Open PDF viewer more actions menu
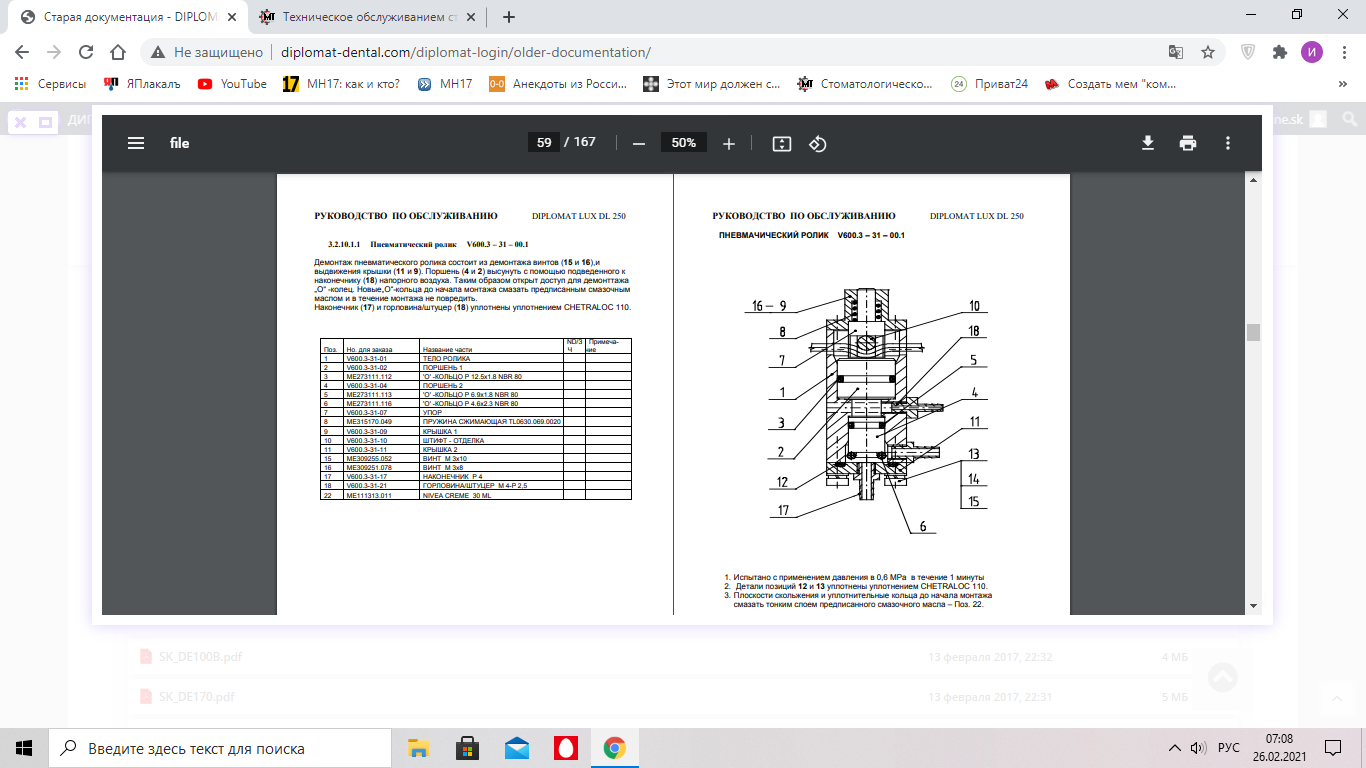 1228,143
